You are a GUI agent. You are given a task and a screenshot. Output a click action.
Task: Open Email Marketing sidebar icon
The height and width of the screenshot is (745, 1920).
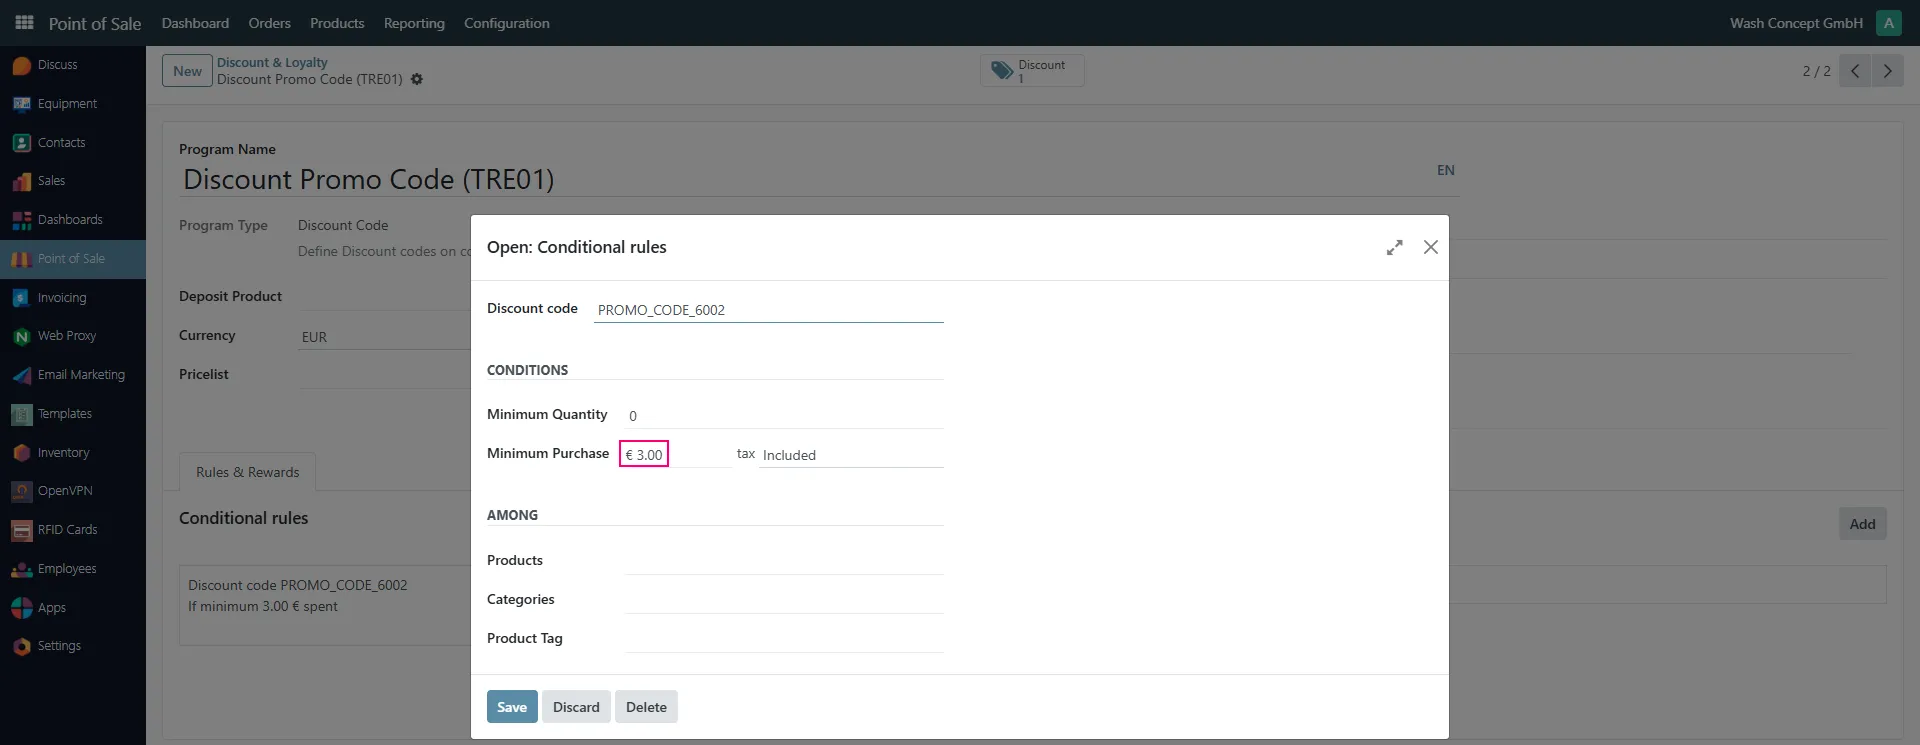[22, 375]
